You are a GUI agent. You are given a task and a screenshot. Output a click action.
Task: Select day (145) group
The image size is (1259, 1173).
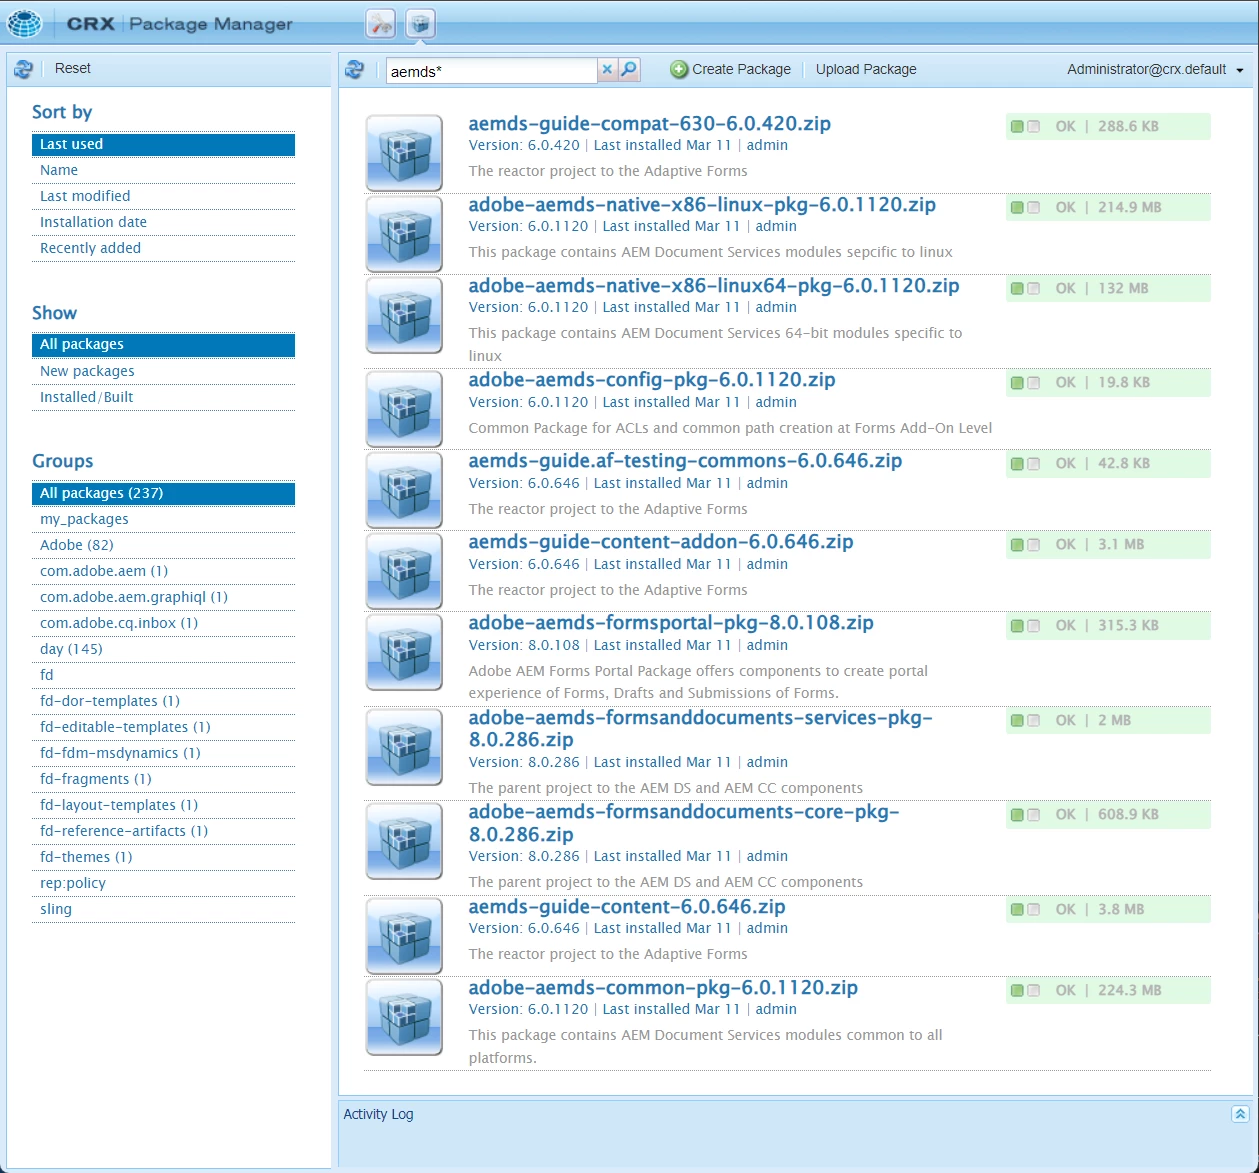tap(163, 649)
